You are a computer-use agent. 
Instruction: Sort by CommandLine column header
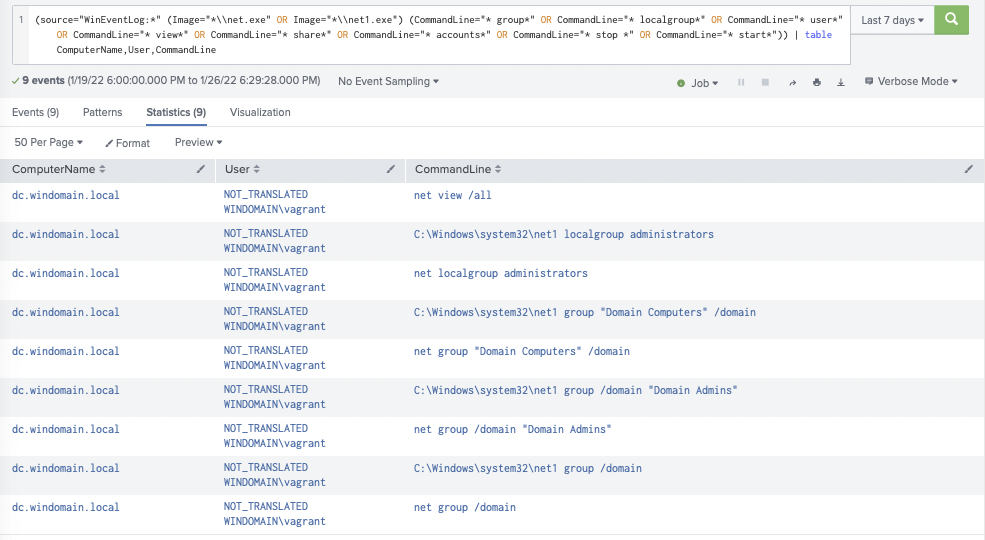(x=458, y=170)
